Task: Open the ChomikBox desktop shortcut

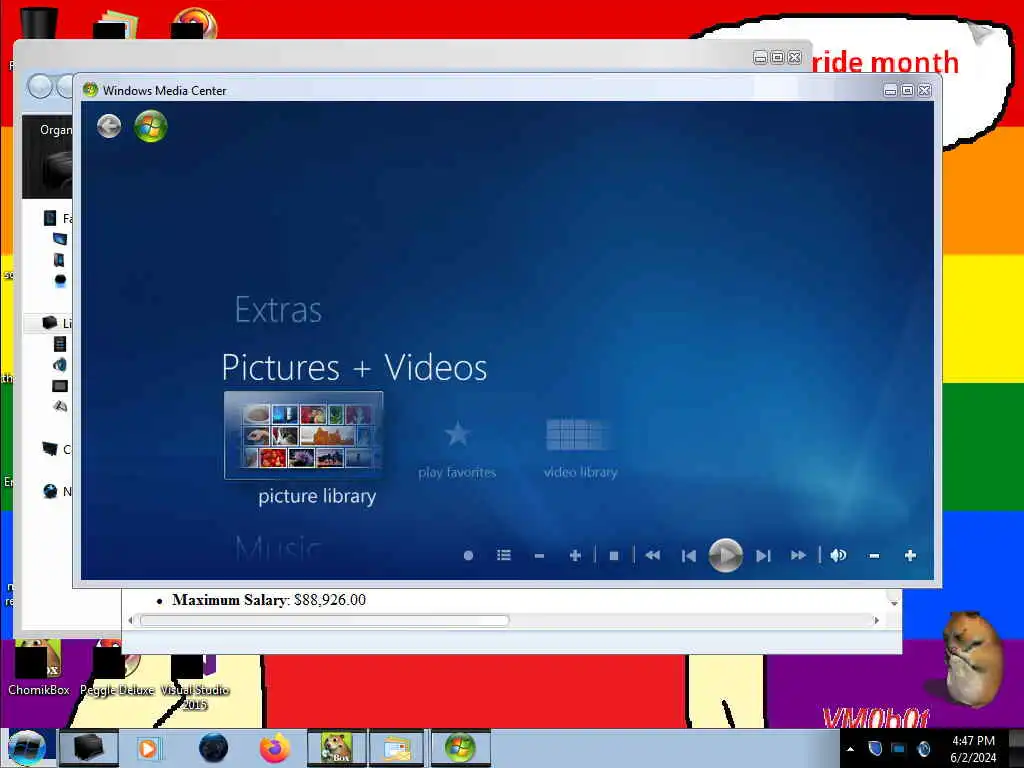Action: 39,667
